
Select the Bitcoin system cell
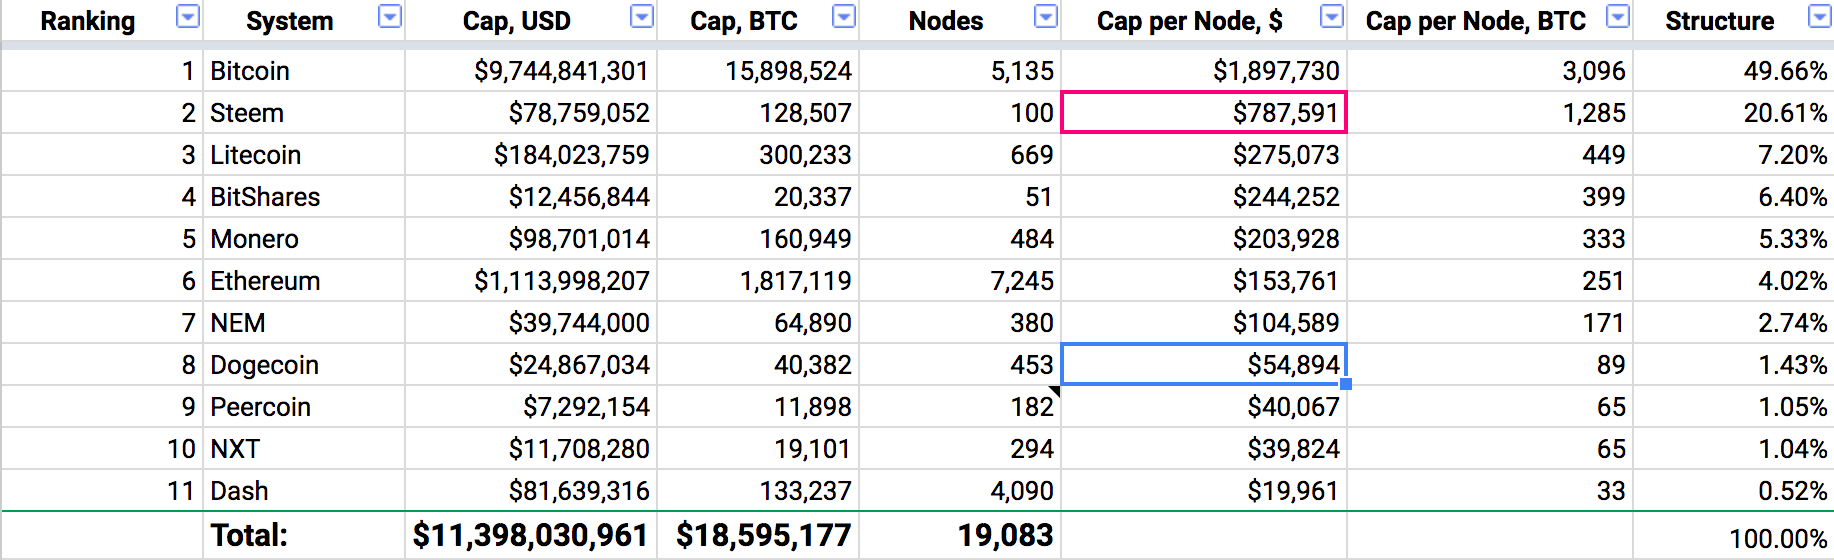[x=304, y=71]
